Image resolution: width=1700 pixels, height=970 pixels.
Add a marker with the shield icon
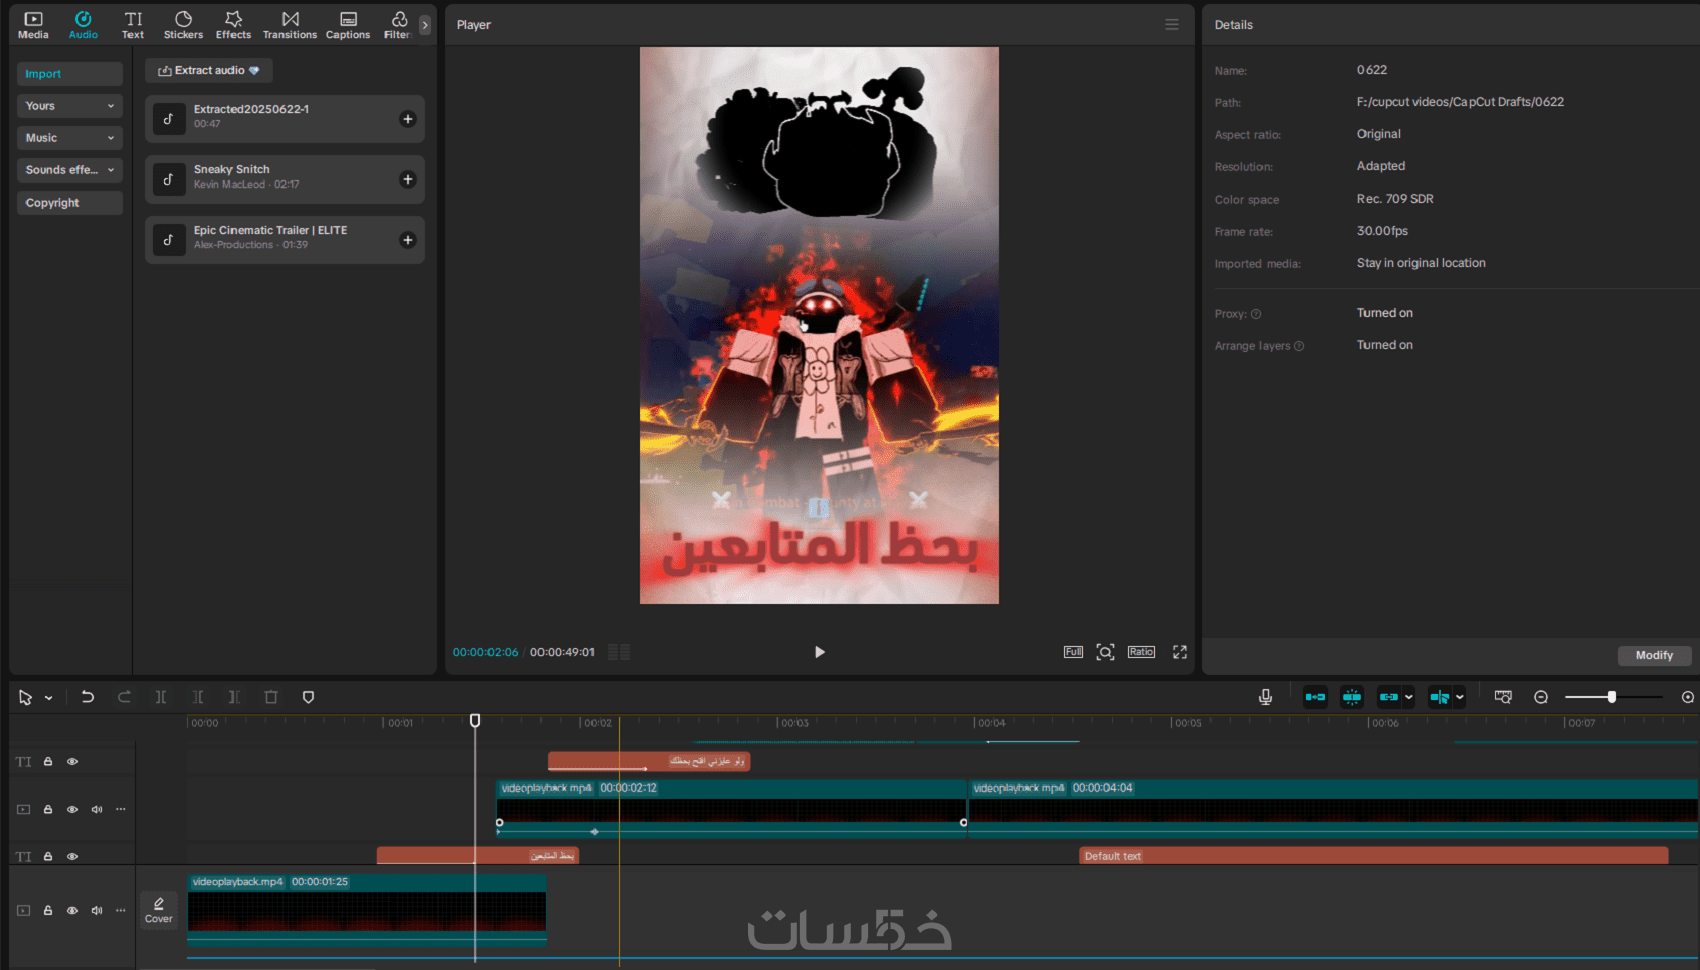tap(308, 697)
